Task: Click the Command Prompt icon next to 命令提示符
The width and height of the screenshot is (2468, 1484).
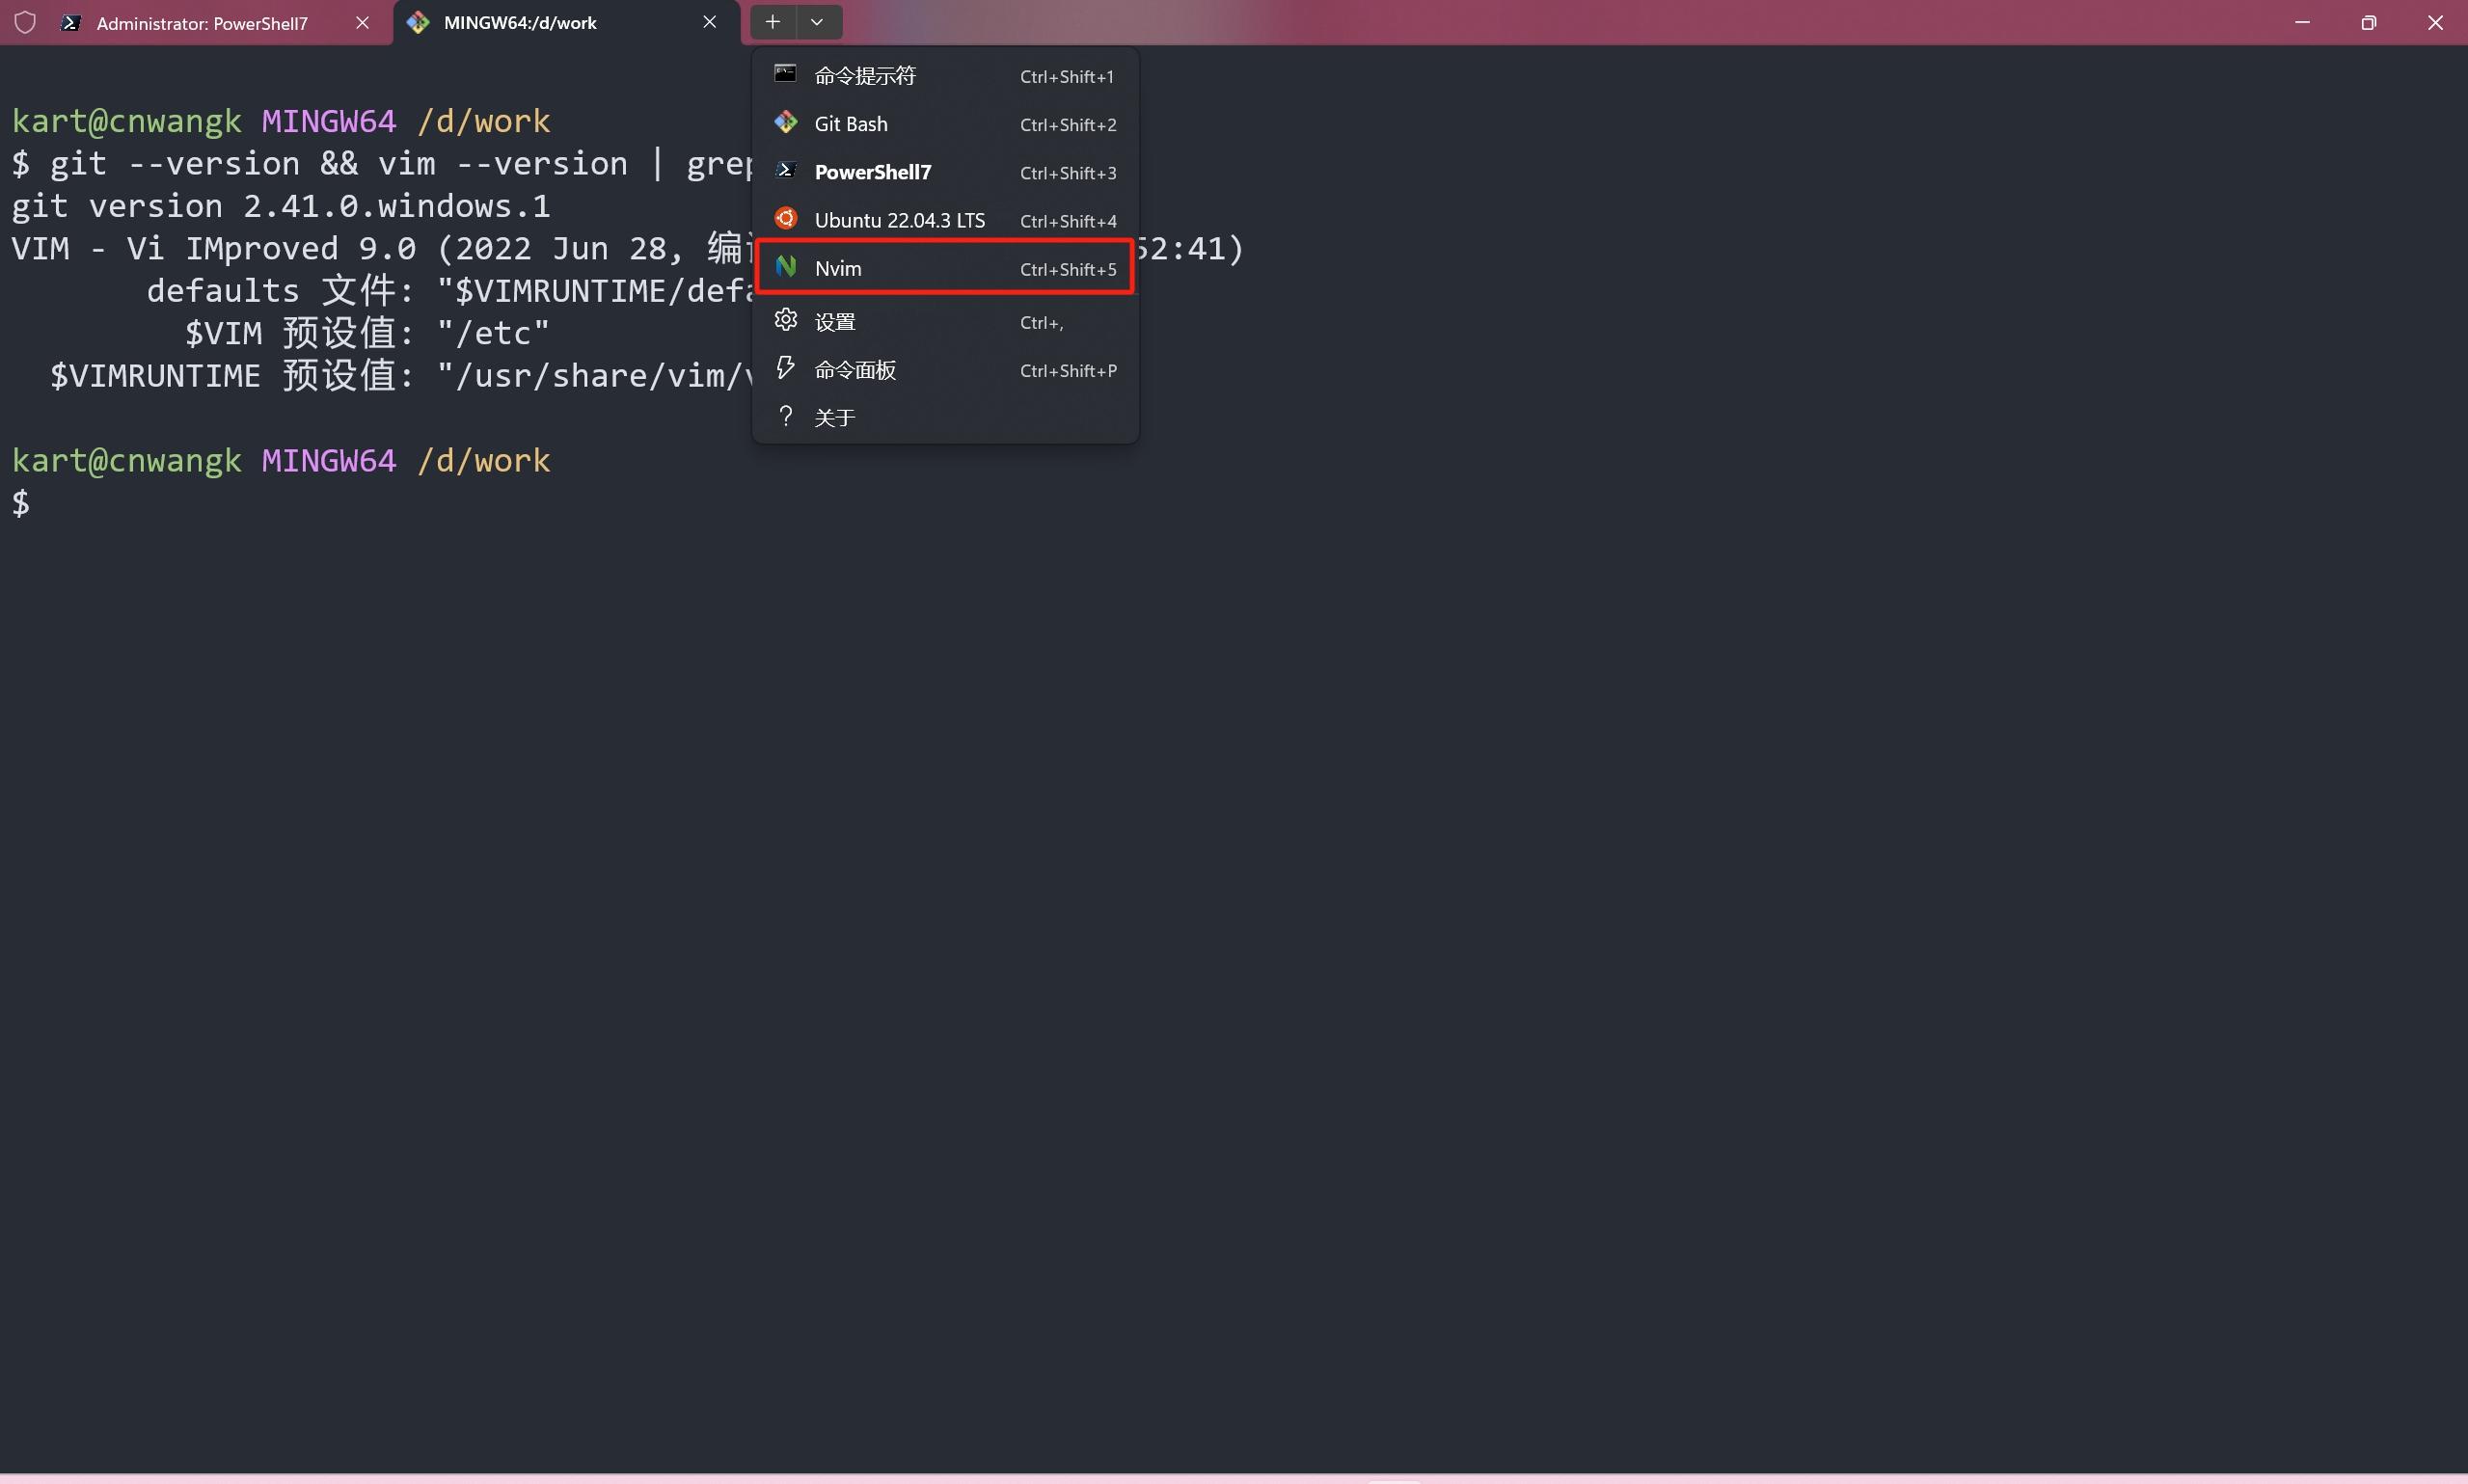Action: point(786,74)
